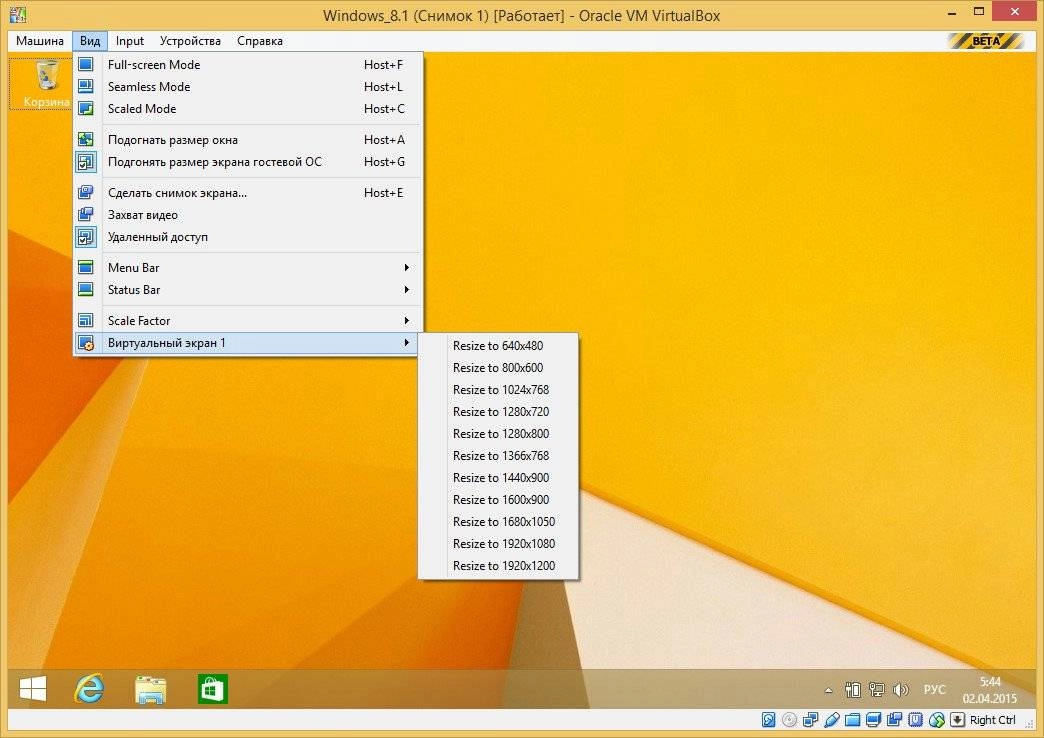The image size is (1044, 738).
Task: Choose Resize to 1280x720
Action: click(x=498, y=412)
